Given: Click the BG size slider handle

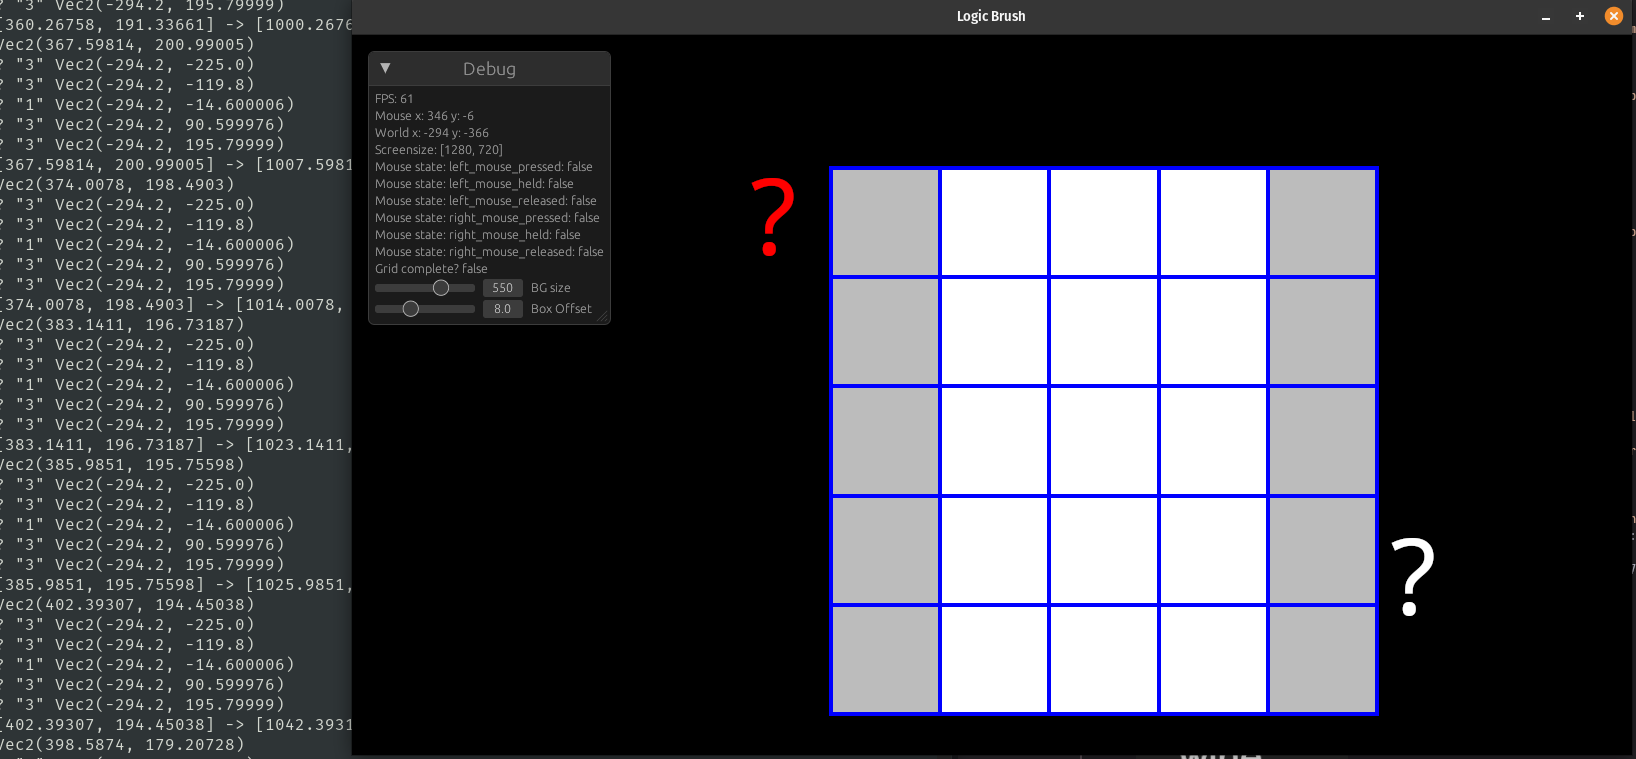Looking at the screenshot, I should 441,288.
